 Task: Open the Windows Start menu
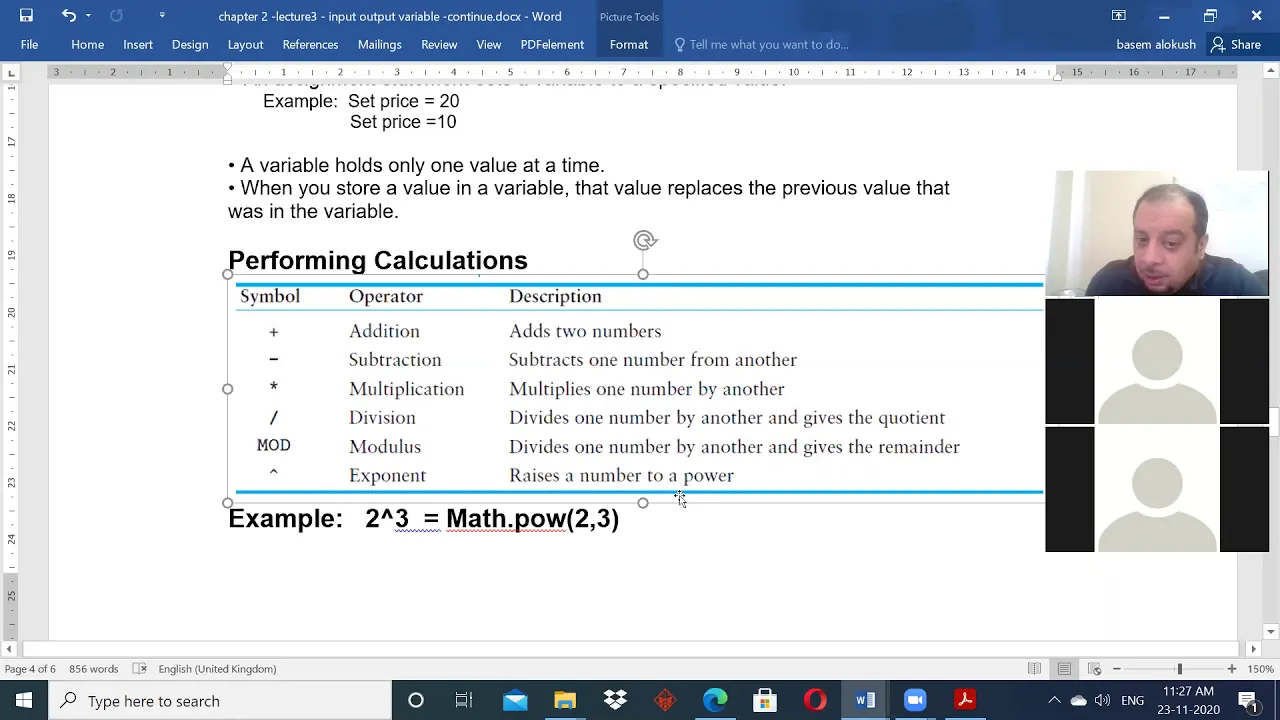23,700
